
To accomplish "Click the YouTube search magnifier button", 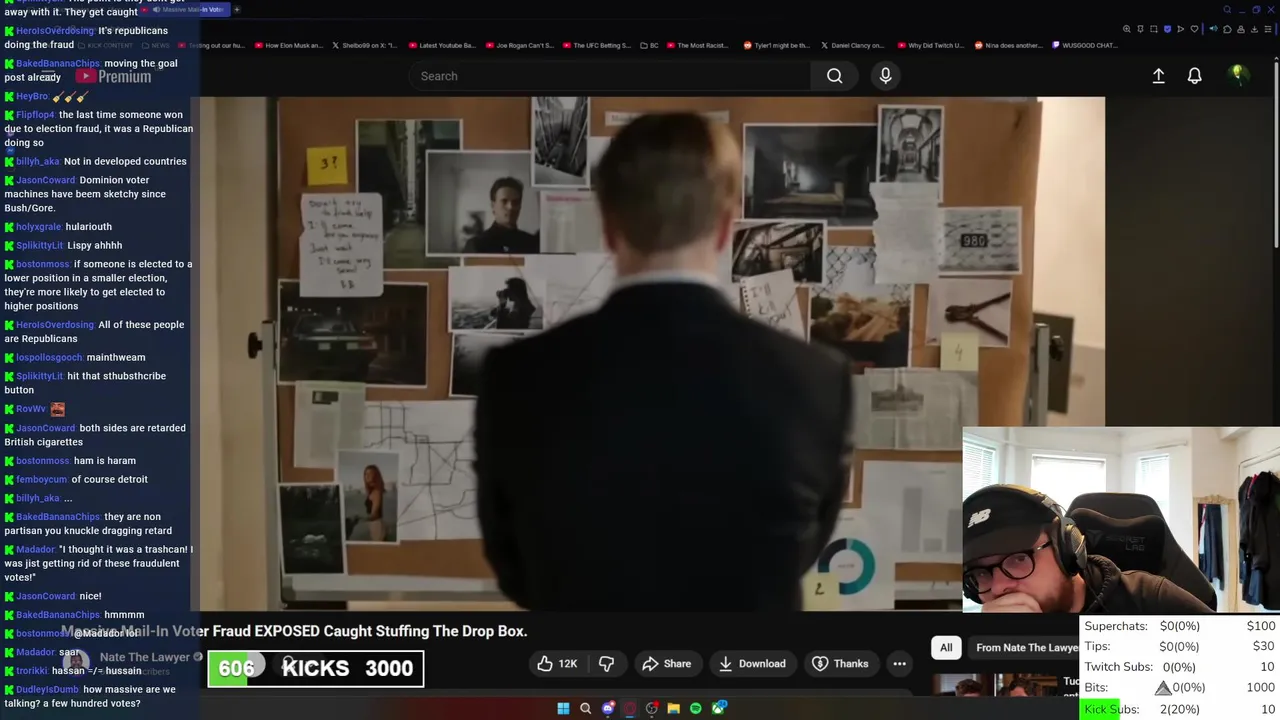I will pos(834,76).
